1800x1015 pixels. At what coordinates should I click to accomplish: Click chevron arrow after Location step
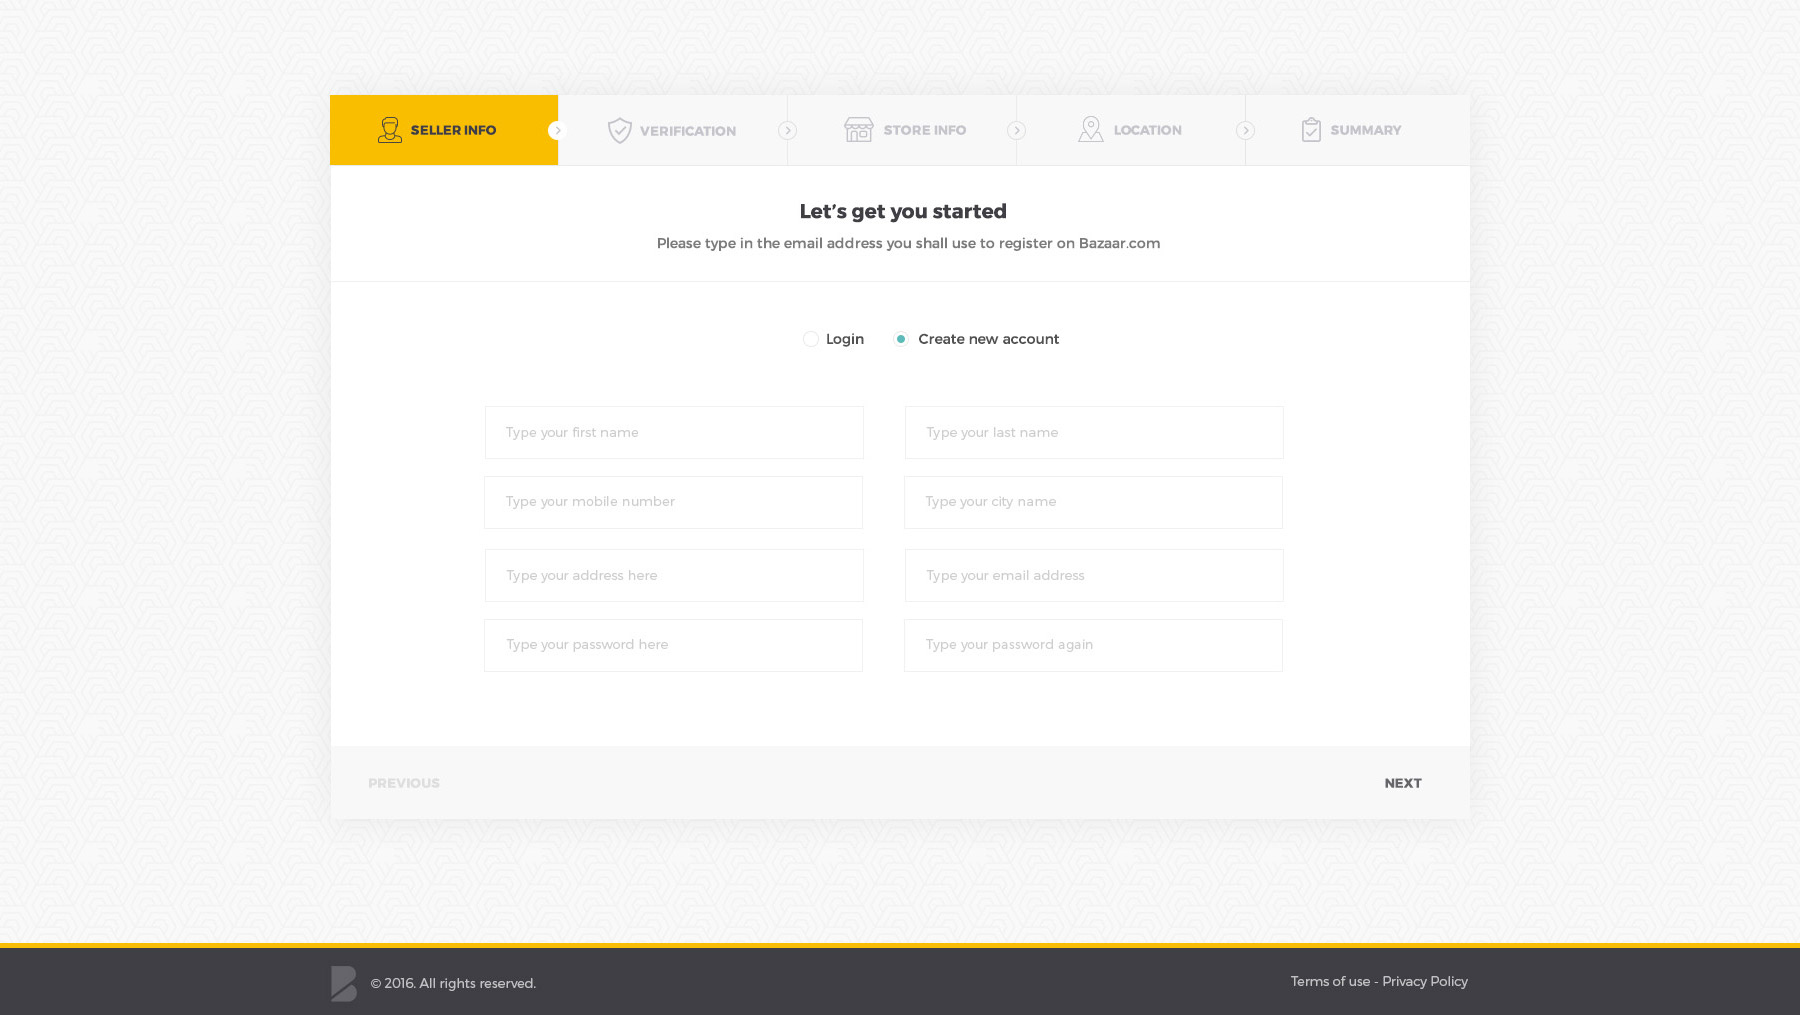pos(1245,130)
